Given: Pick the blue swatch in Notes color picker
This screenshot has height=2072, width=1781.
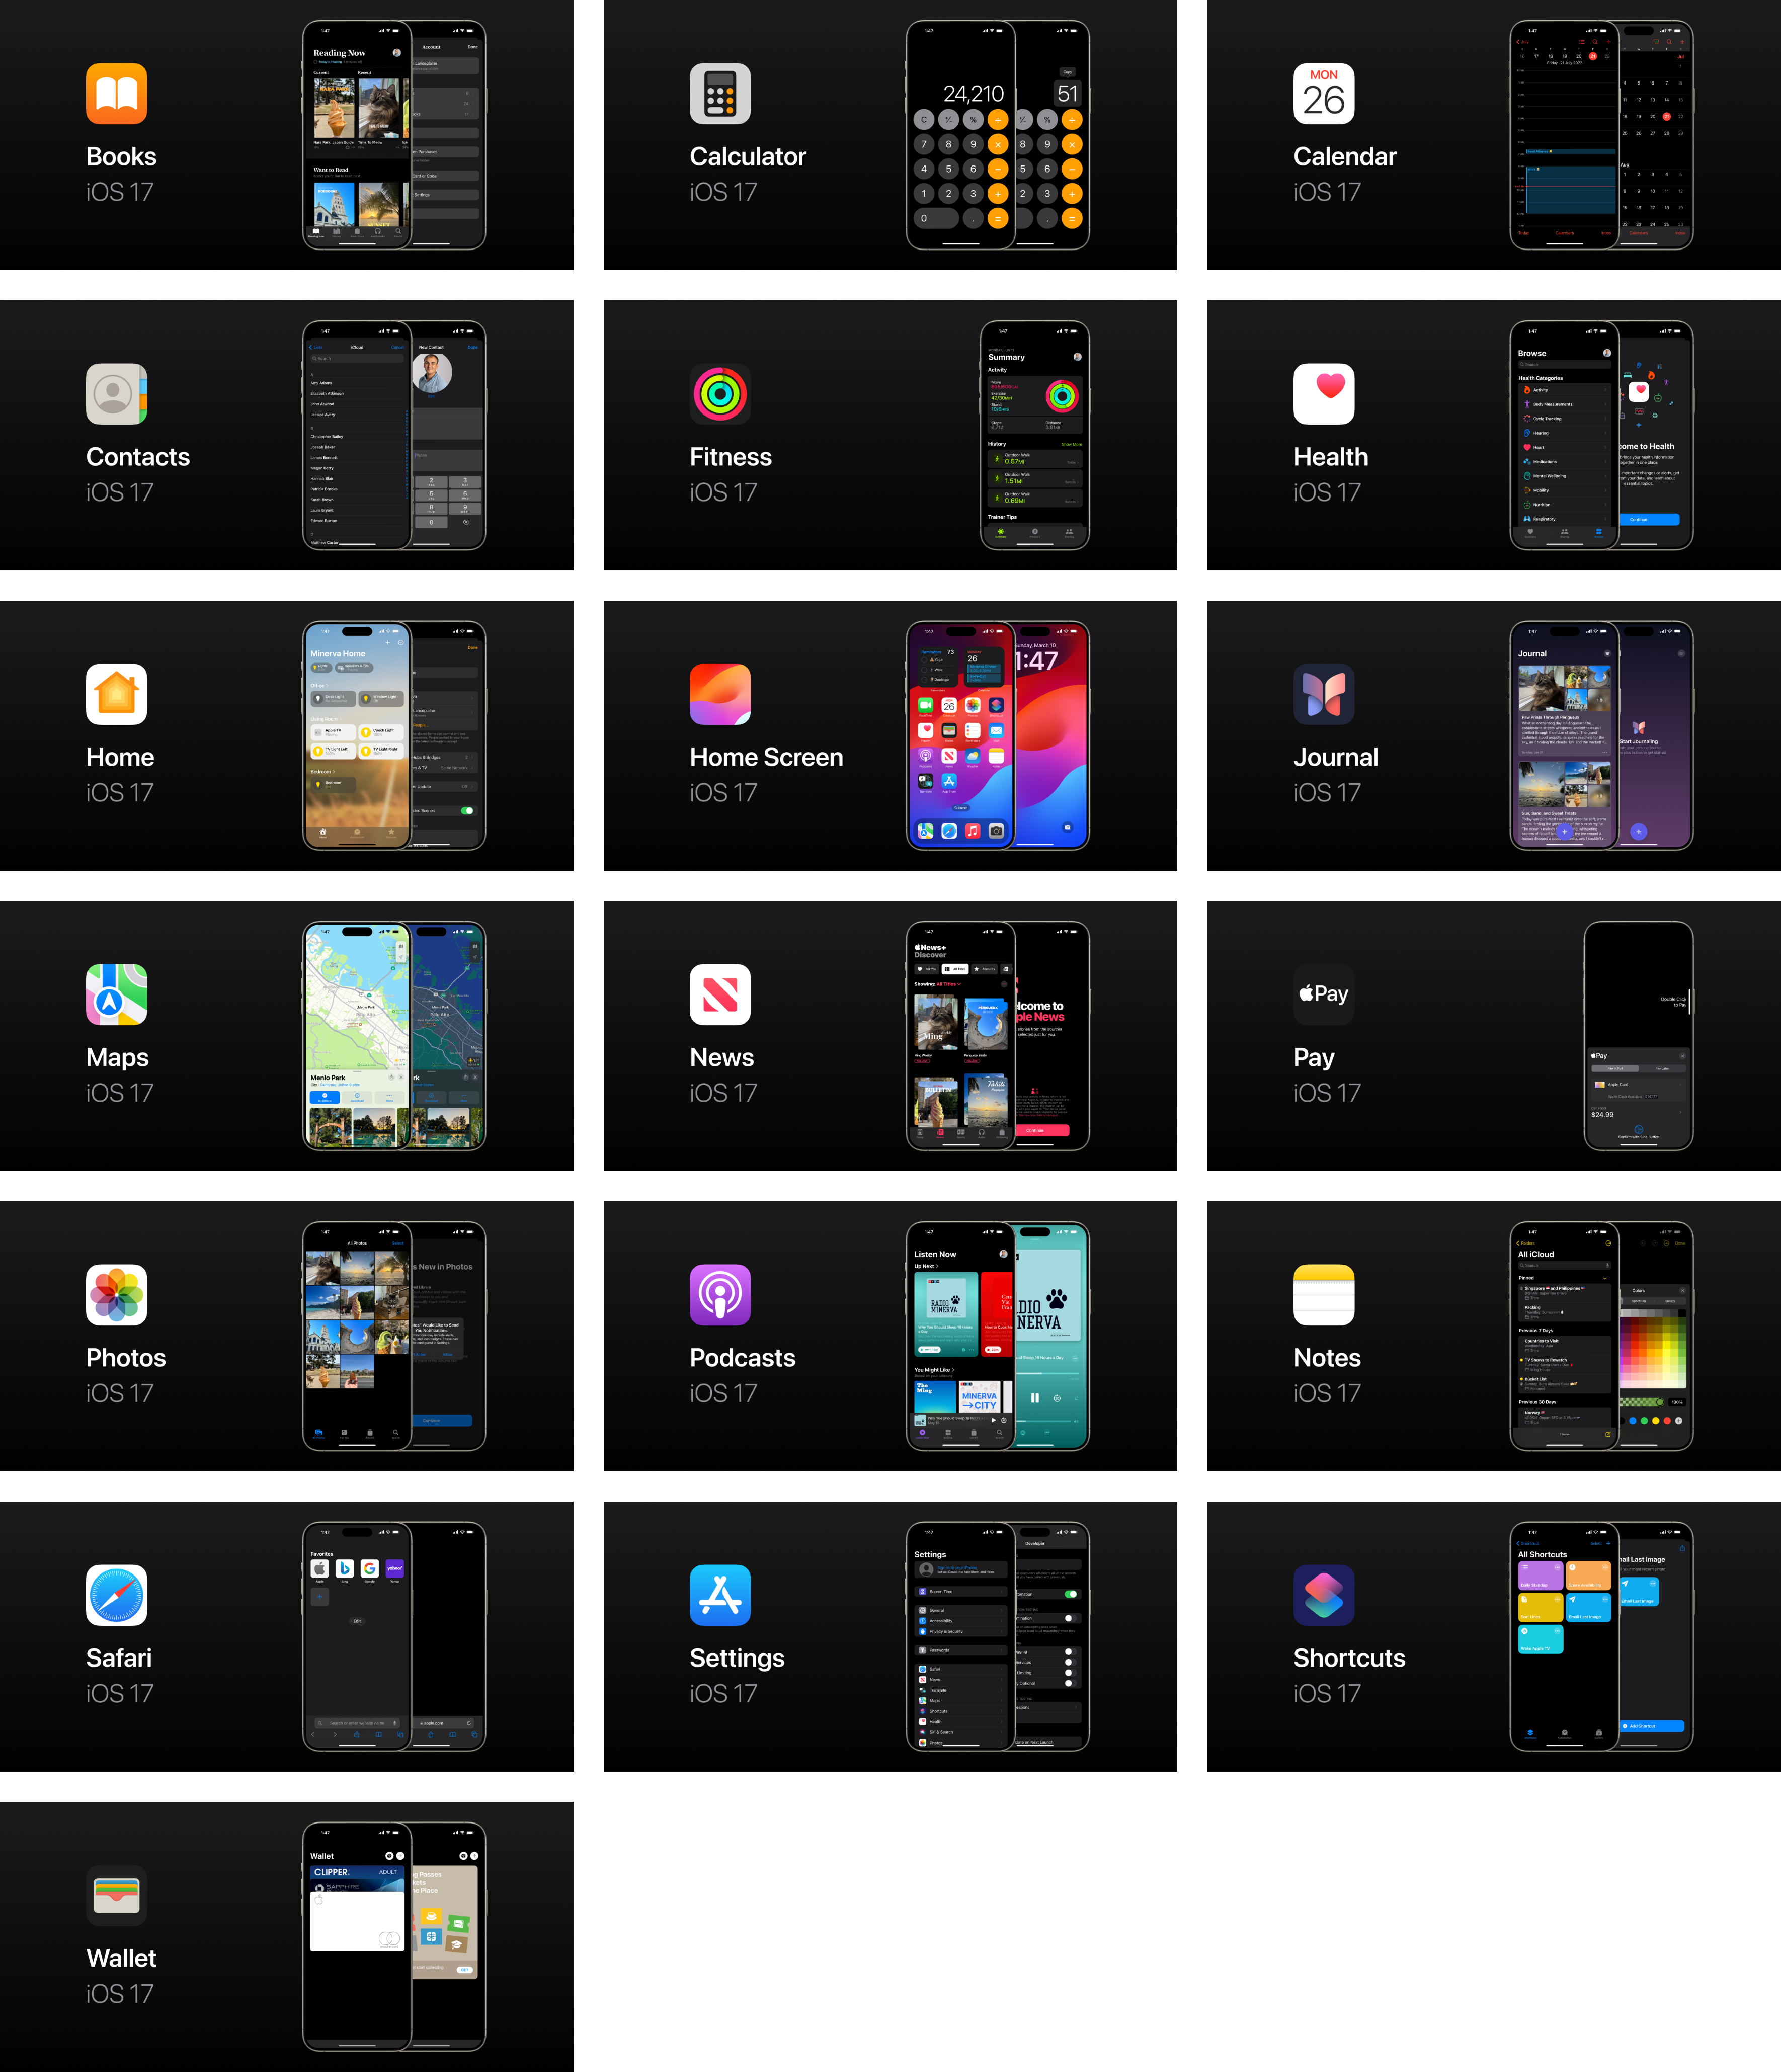Looking at the screenshot, I should [x=1633, y=1420].
